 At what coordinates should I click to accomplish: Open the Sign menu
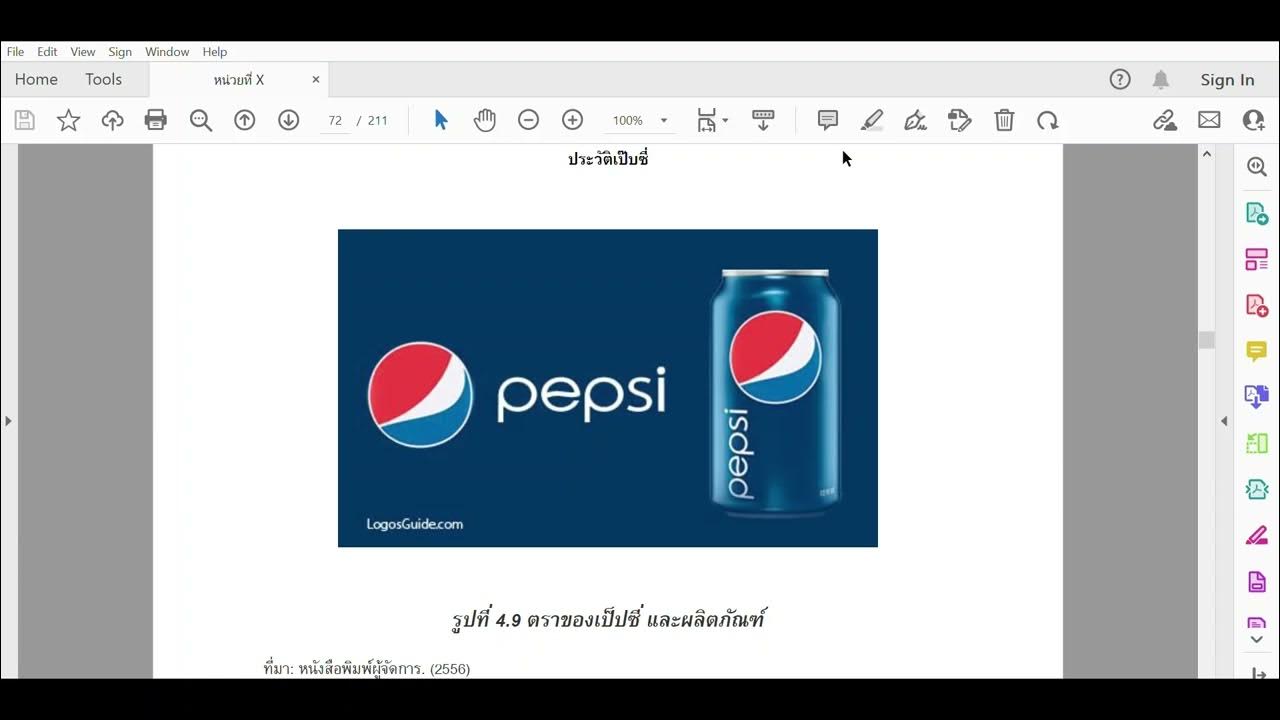click(120, 52)
